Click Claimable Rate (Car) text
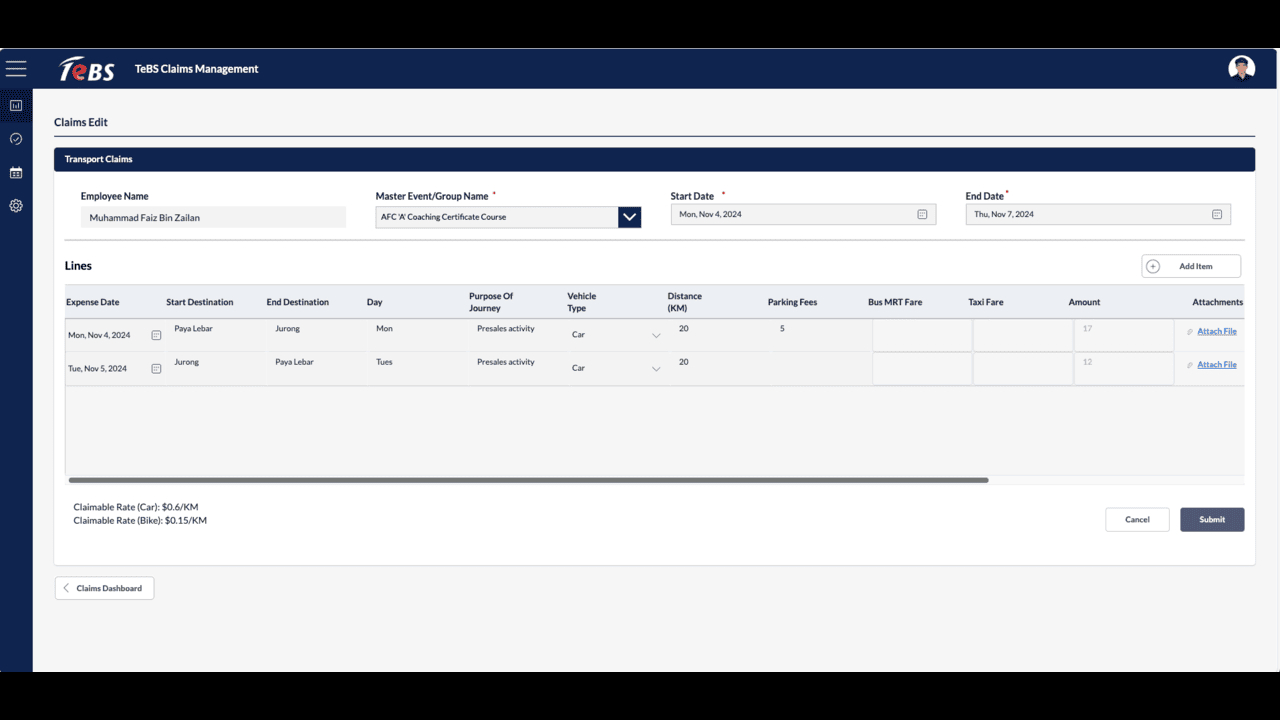The height and width of the screenshot is (720, 1280). [x=136, y=507]
